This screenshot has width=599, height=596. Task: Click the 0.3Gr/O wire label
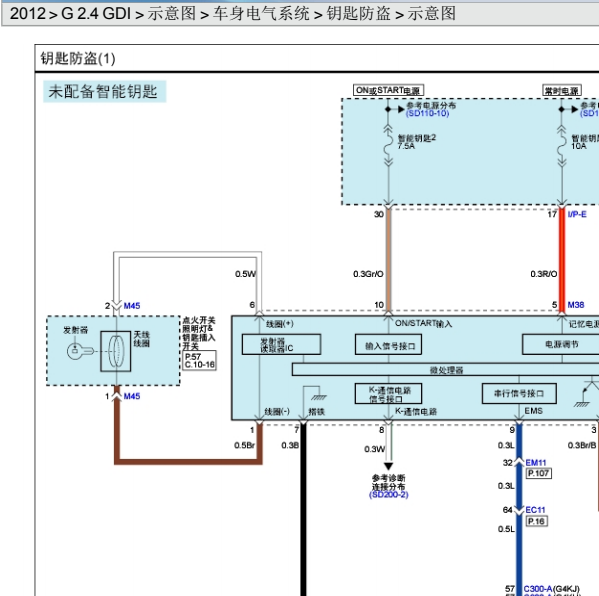(368, 274)
